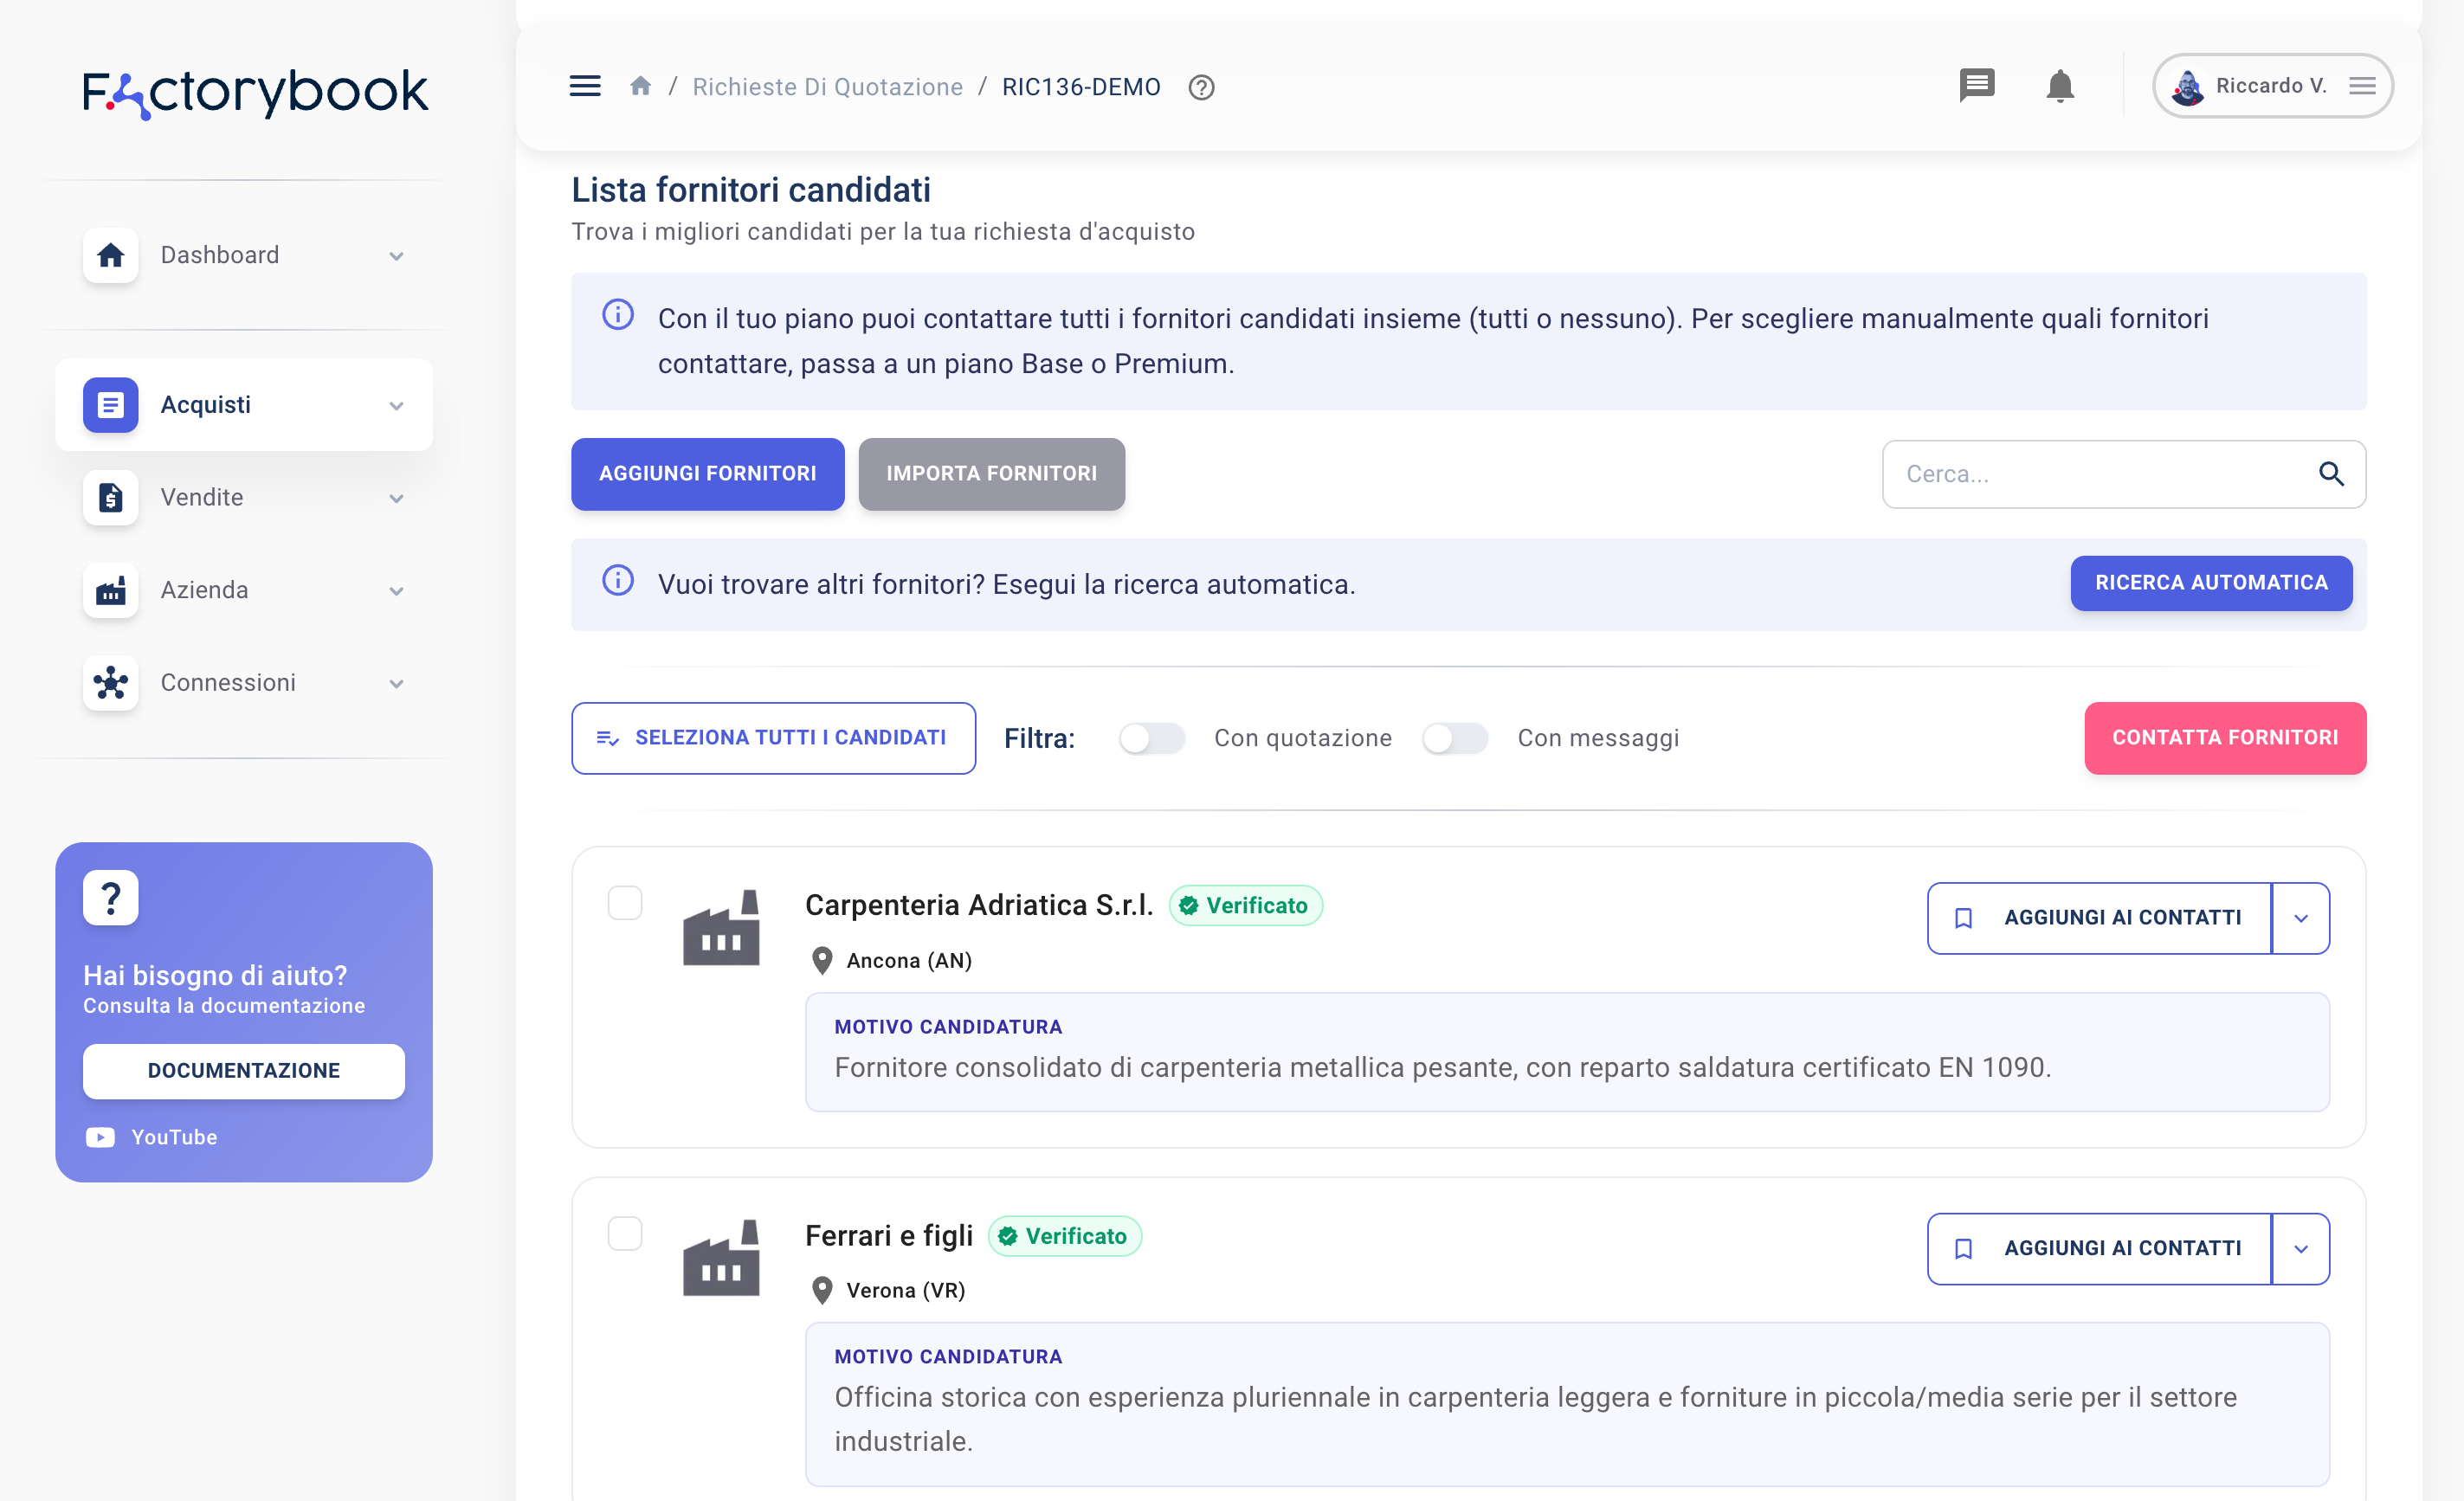The width and height of the screenshot is (2464, 1501).
Task: Expand the Azienda menu chevron
Action: [x=397, y=591]
